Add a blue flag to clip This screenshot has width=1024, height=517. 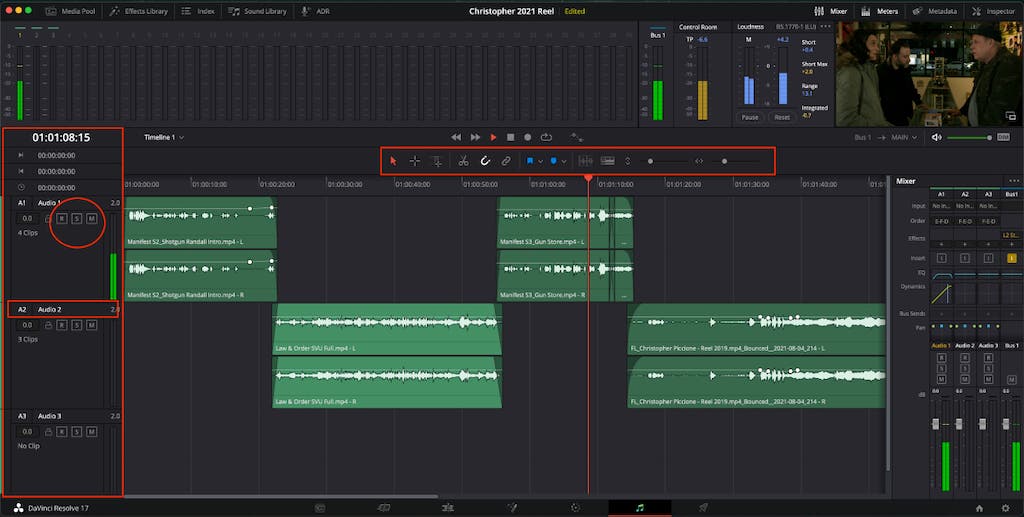click(530, 161)
